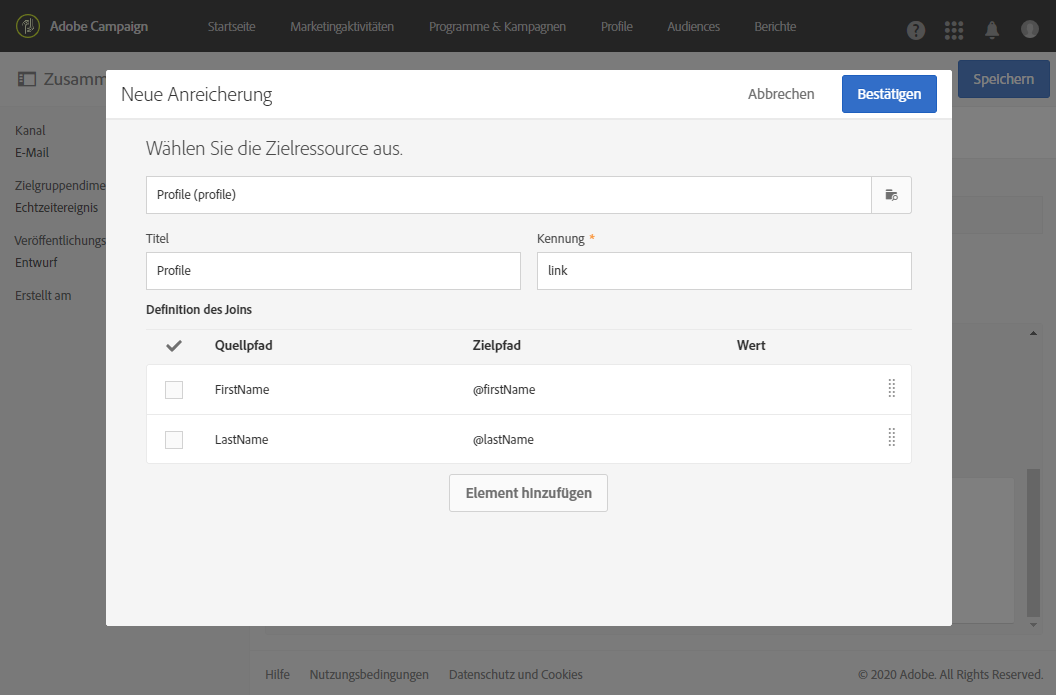Click the user profile avatar icon

point(1030,30)
